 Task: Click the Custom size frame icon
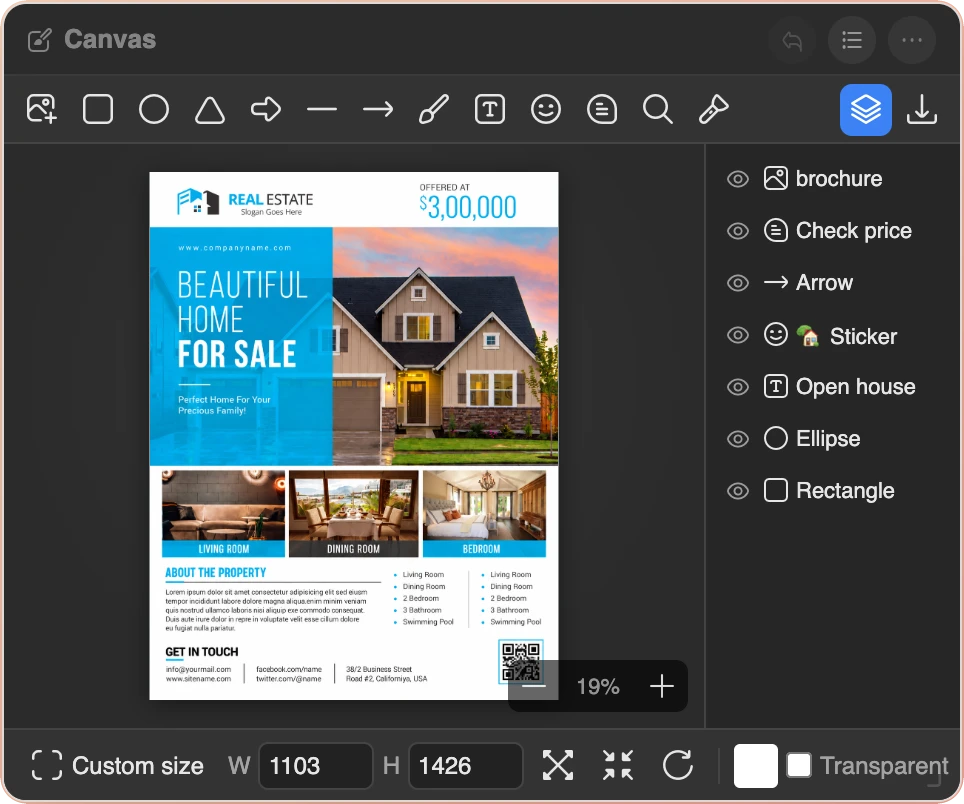pos(47,765)
